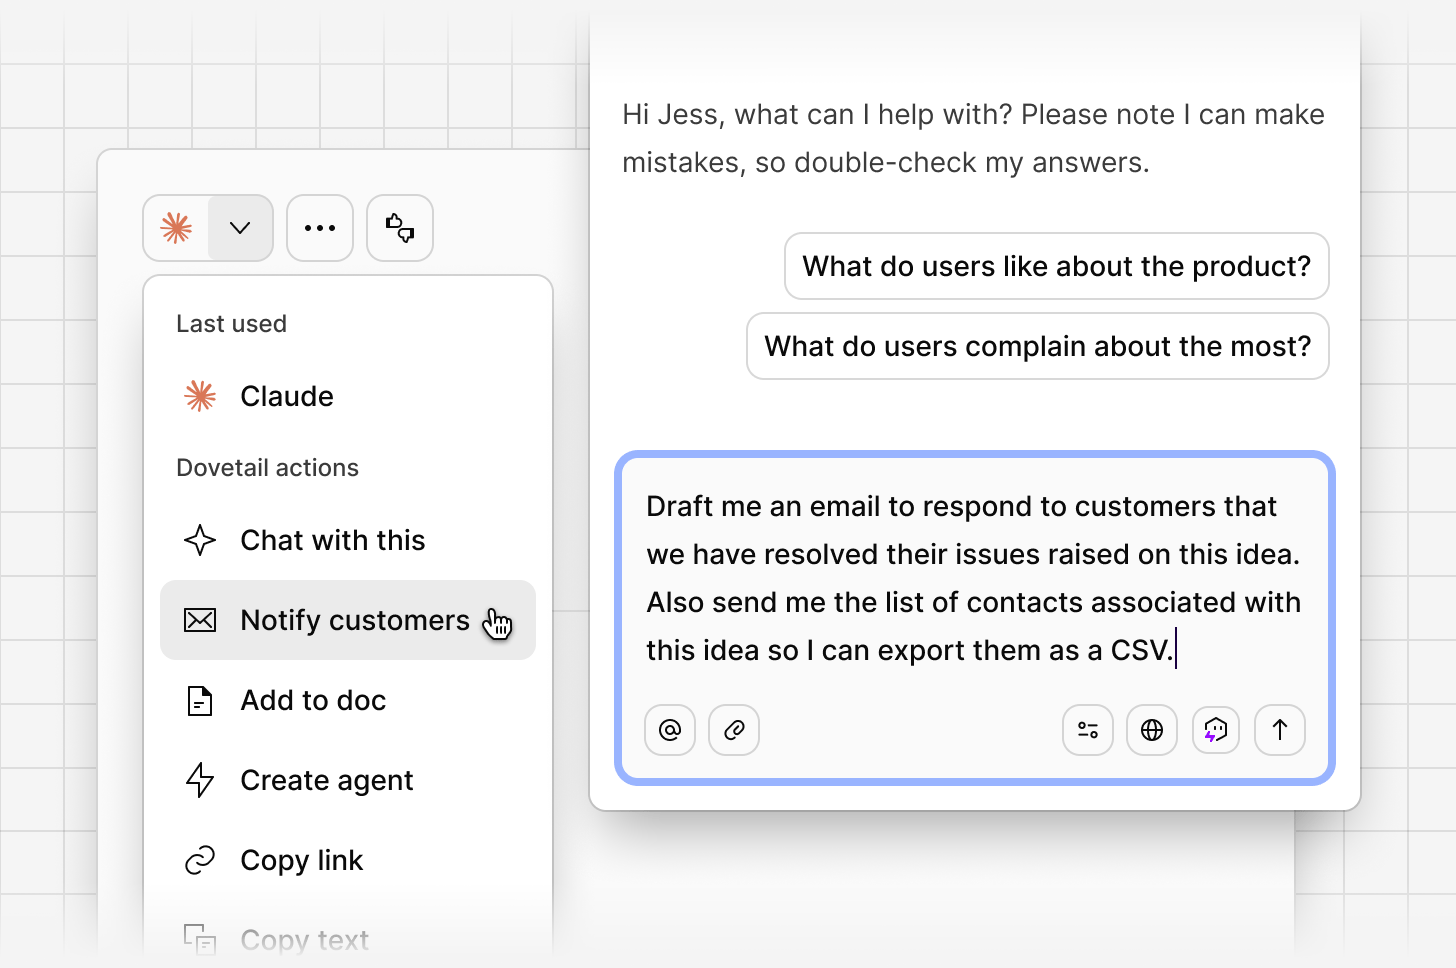Send the message with the up arrow button
Image resolution: width=1456 pixels, height=968 pixels.
1280,730
